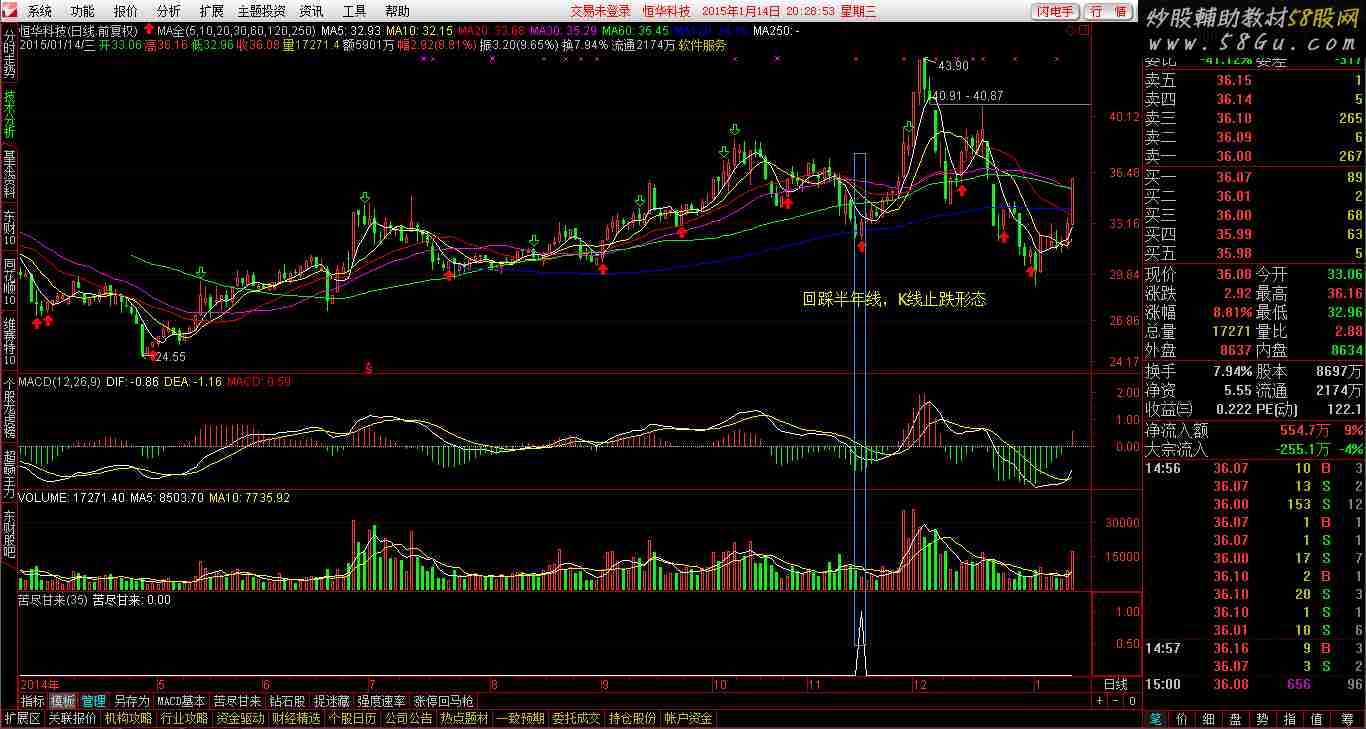Viewport: 1366px width, 729px height.
Task: Select the 苦尽甘来 template
Action: tap(237, 701)
